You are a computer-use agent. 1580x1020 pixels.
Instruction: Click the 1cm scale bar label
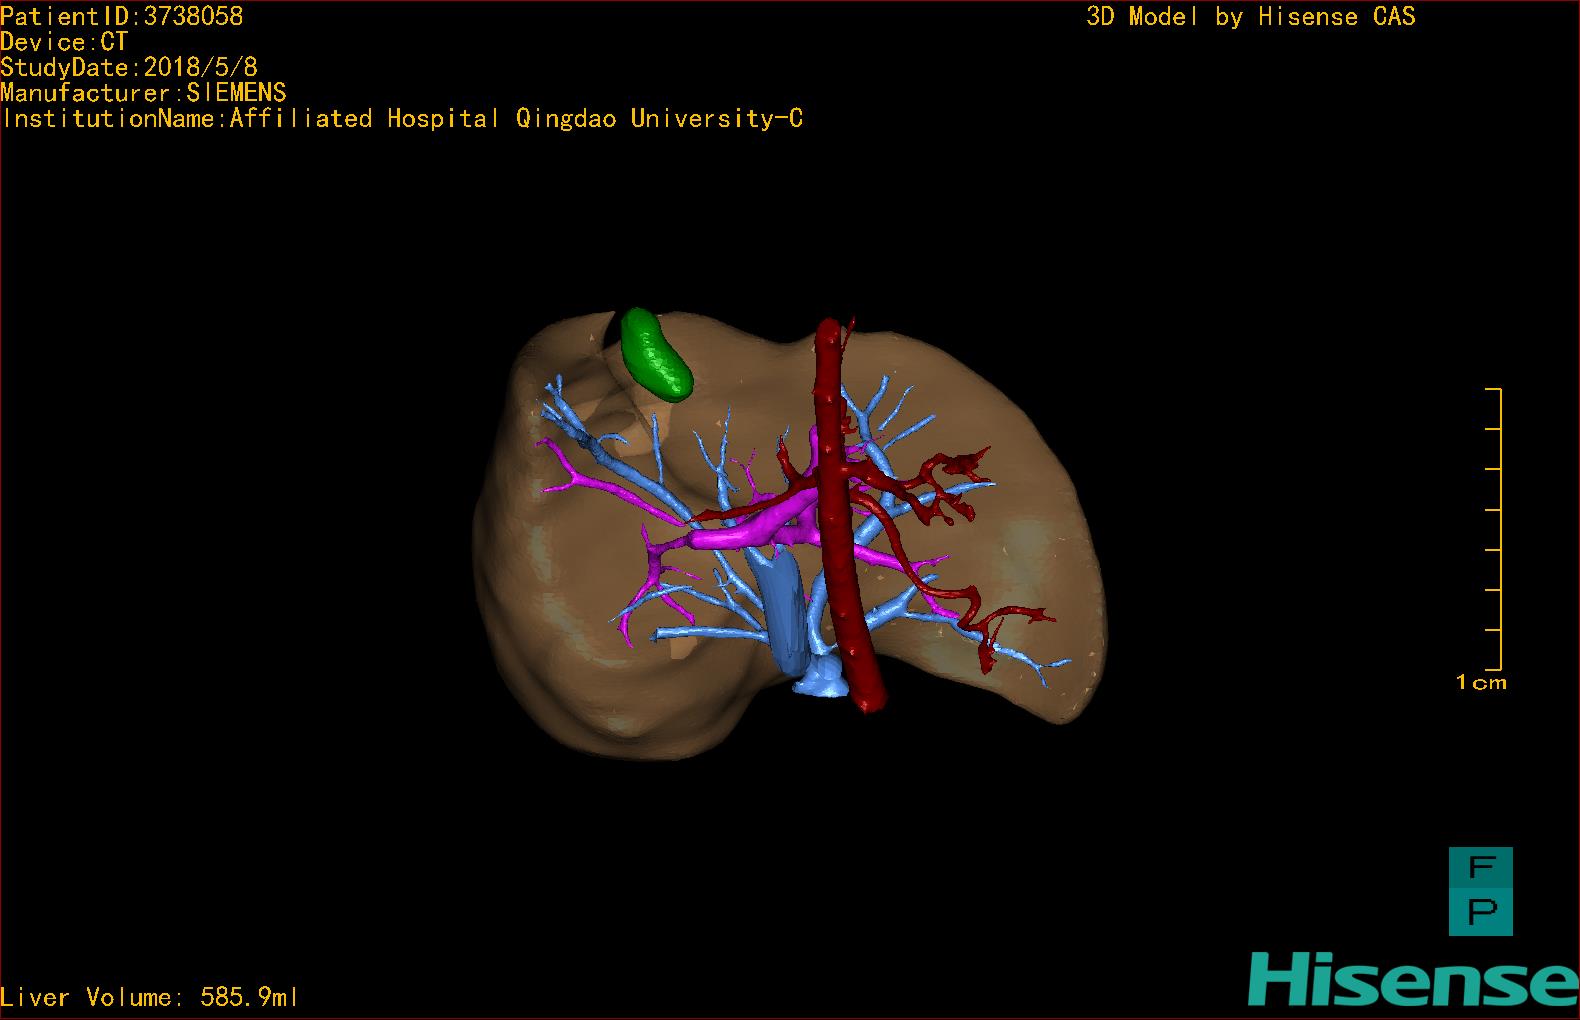tap(1481, 683)
